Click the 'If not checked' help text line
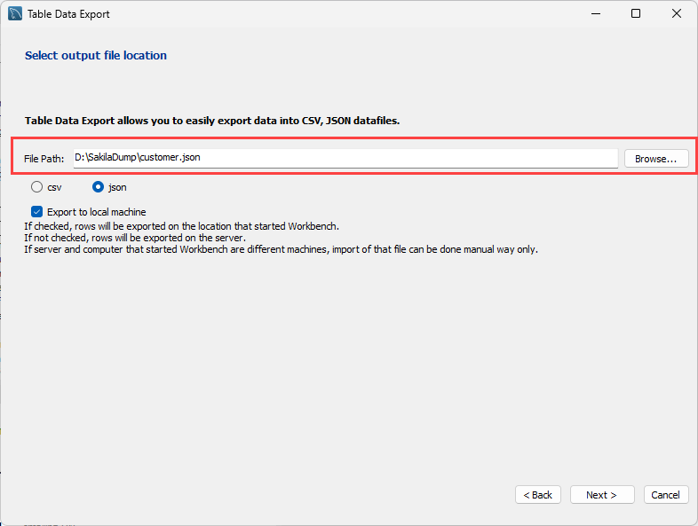 [134, 238]
